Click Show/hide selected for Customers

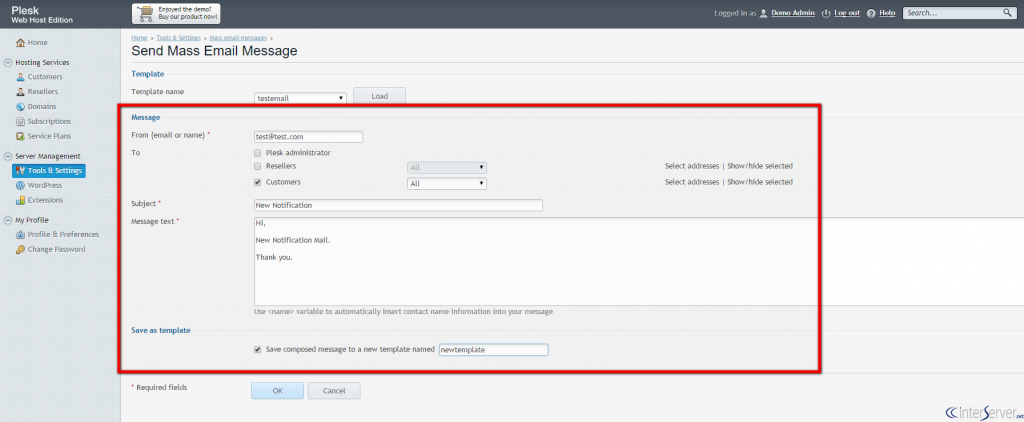click(760, 182)
